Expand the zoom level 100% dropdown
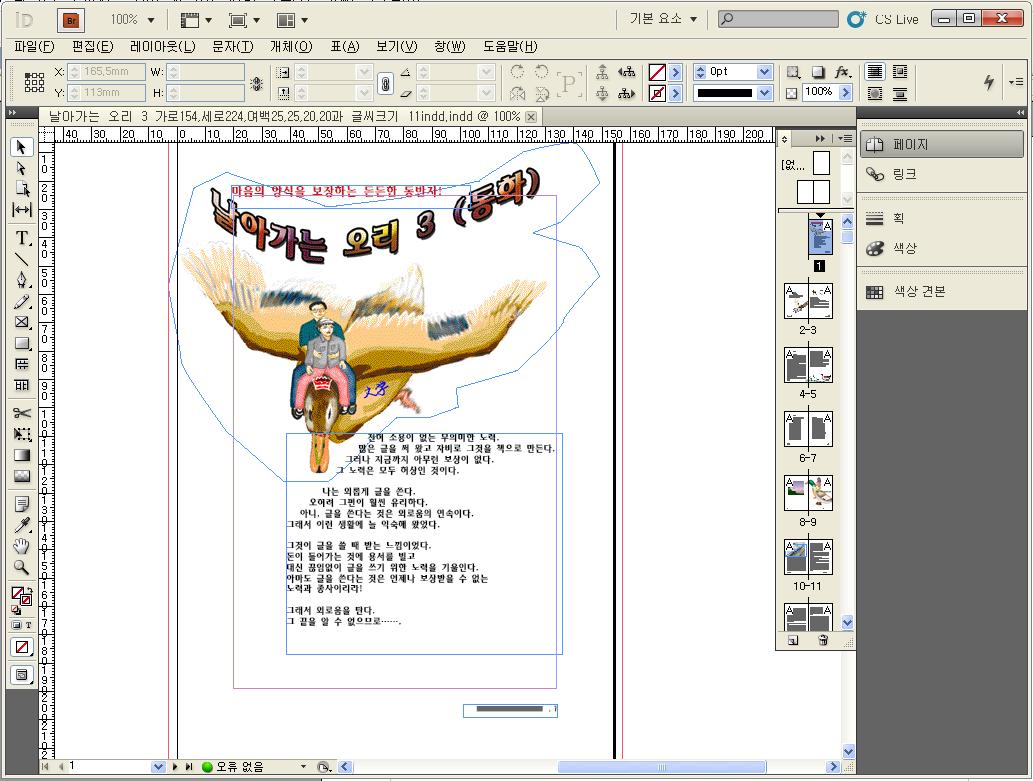 (151, 20)
